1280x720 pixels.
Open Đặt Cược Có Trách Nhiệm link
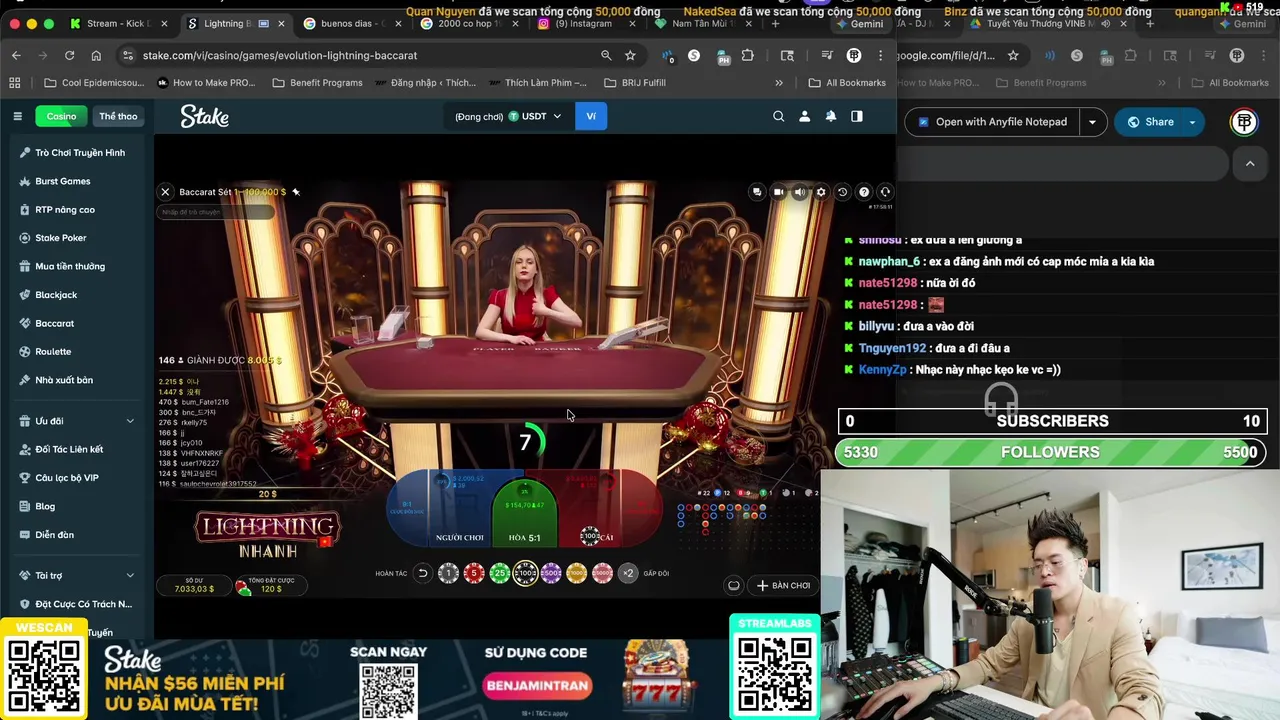tap(76, 604)
